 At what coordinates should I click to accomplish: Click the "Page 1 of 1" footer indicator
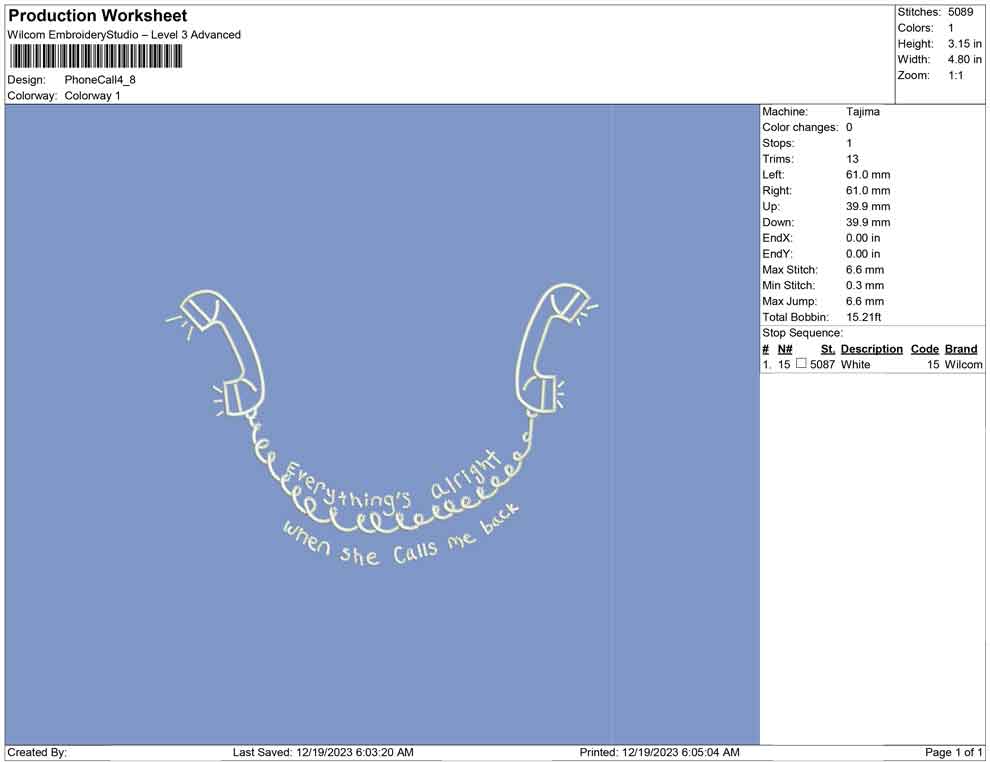(x=953, y=752)
